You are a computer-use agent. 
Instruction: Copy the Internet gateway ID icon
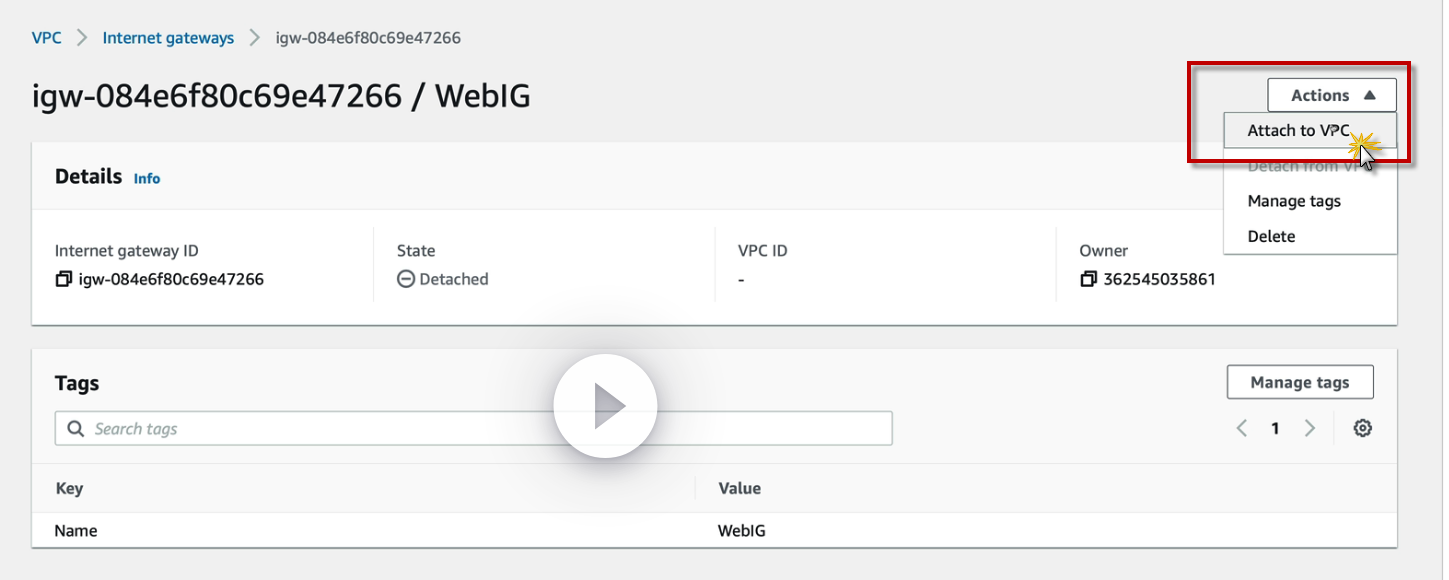64,280
